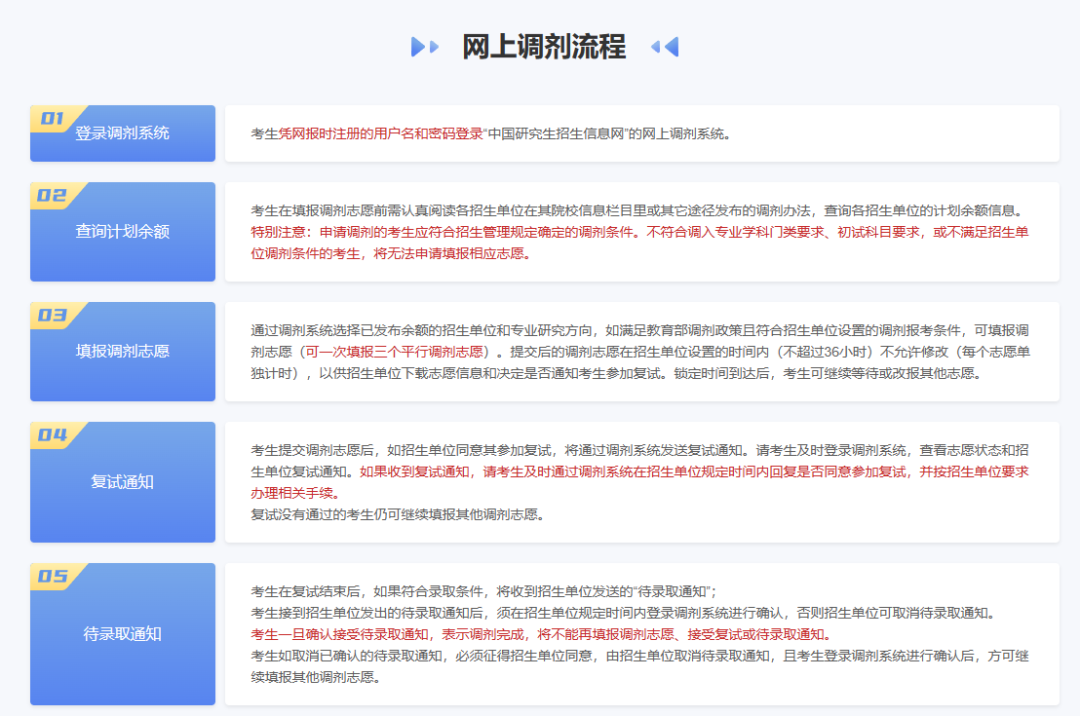
Task: Open the 填报调剂志愿 step
Action: [x=122, y=352]
